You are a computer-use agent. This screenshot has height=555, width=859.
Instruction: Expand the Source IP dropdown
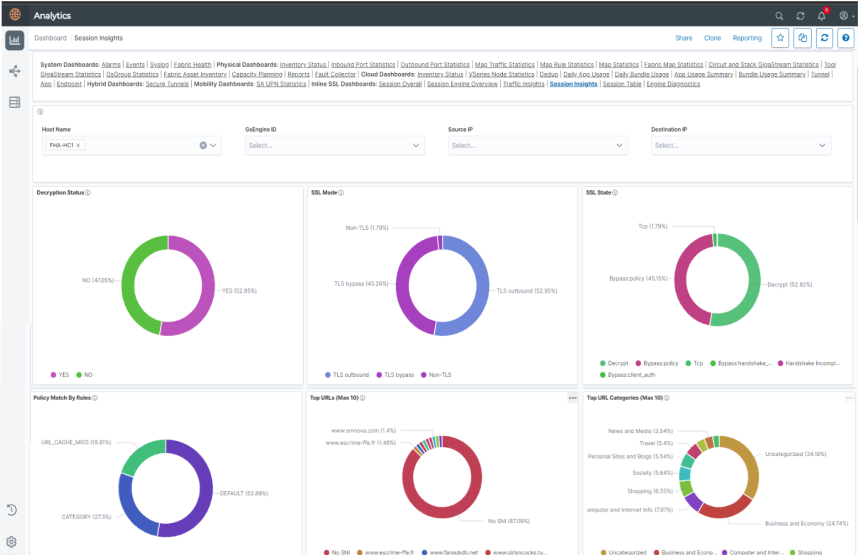coord(538,146)
